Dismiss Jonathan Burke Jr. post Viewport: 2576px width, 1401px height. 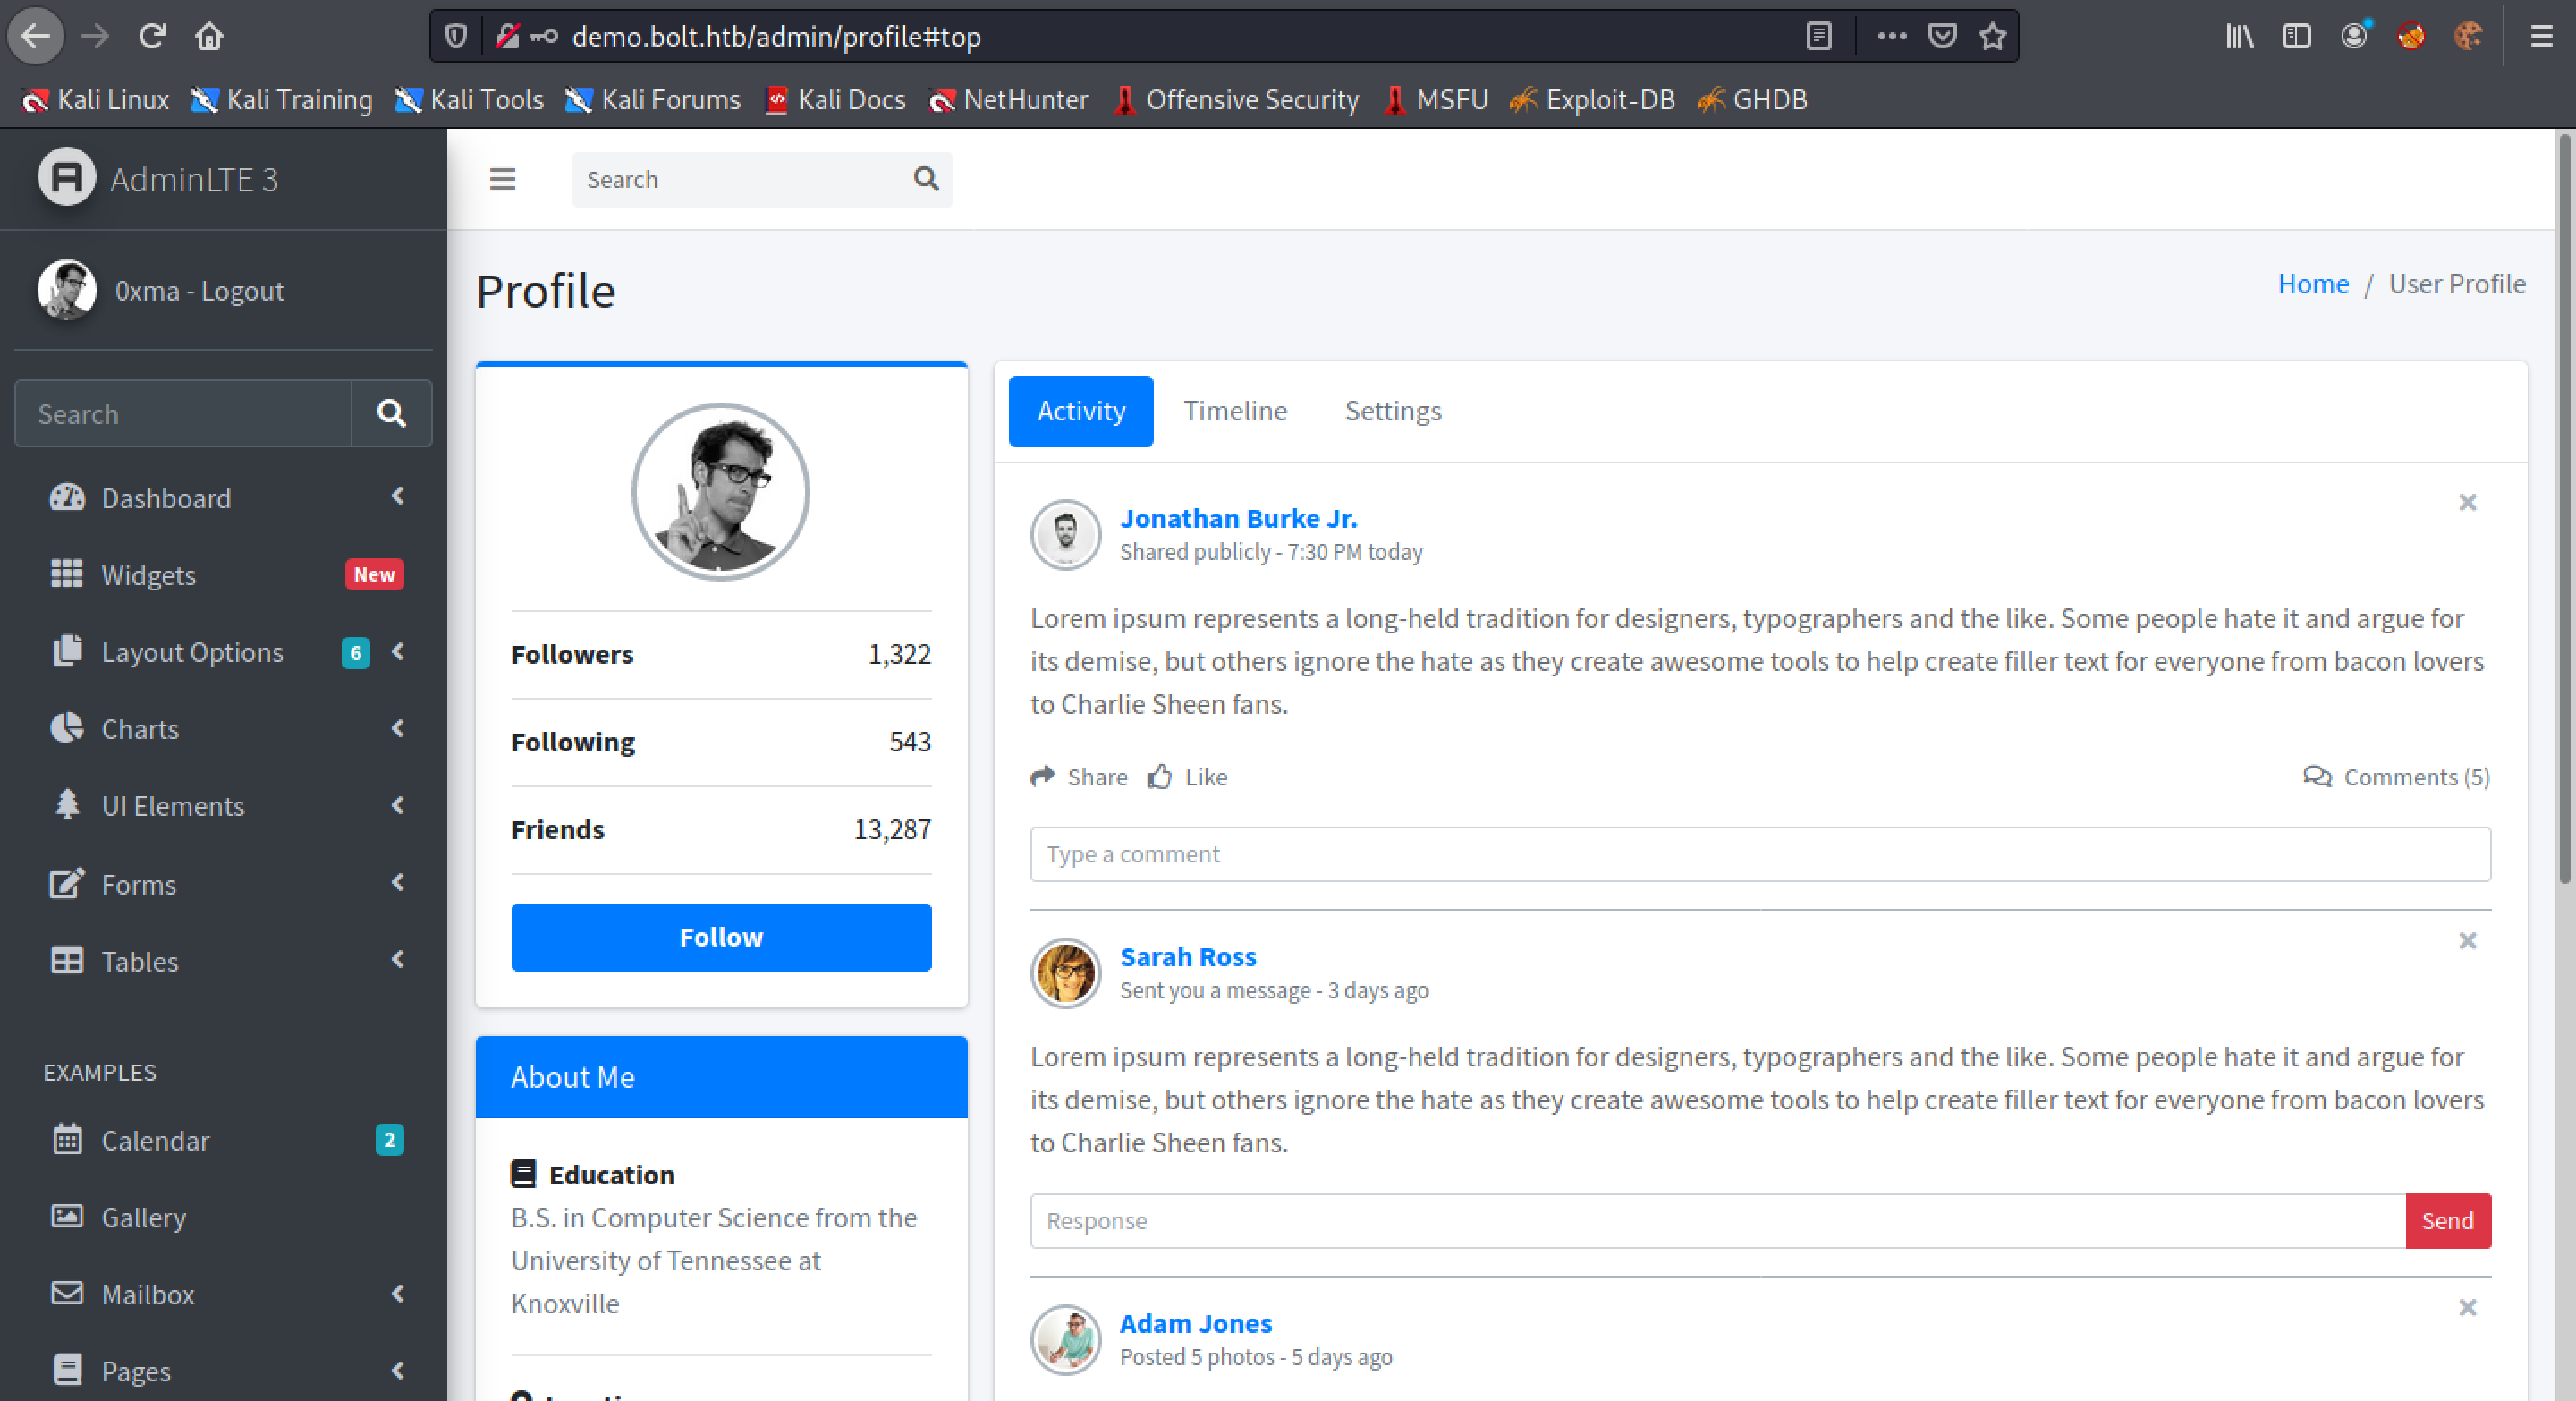2467,502
